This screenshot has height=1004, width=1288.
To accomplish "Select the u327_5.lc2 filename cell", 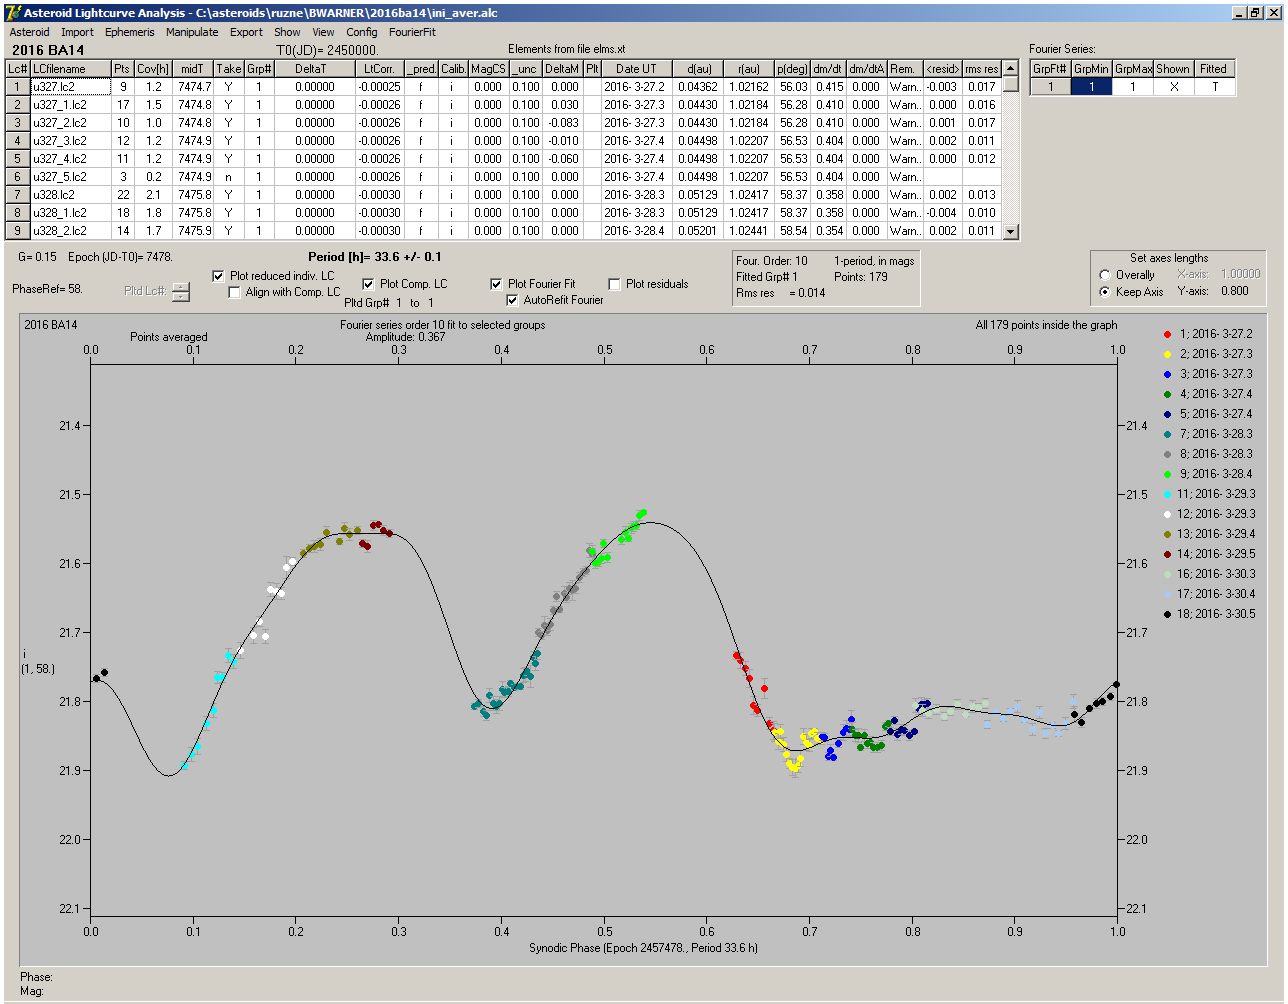I will pos(70,177).
